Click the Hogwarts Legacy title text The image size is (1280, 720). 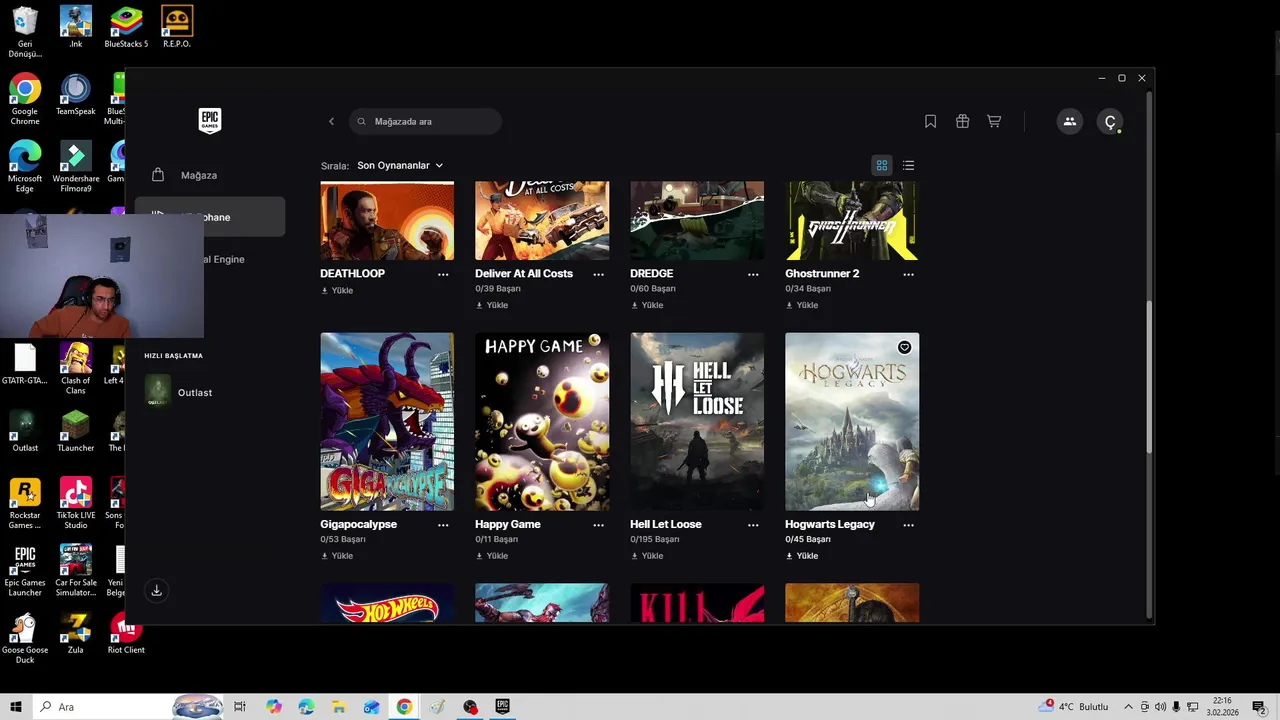pos(830,524)
